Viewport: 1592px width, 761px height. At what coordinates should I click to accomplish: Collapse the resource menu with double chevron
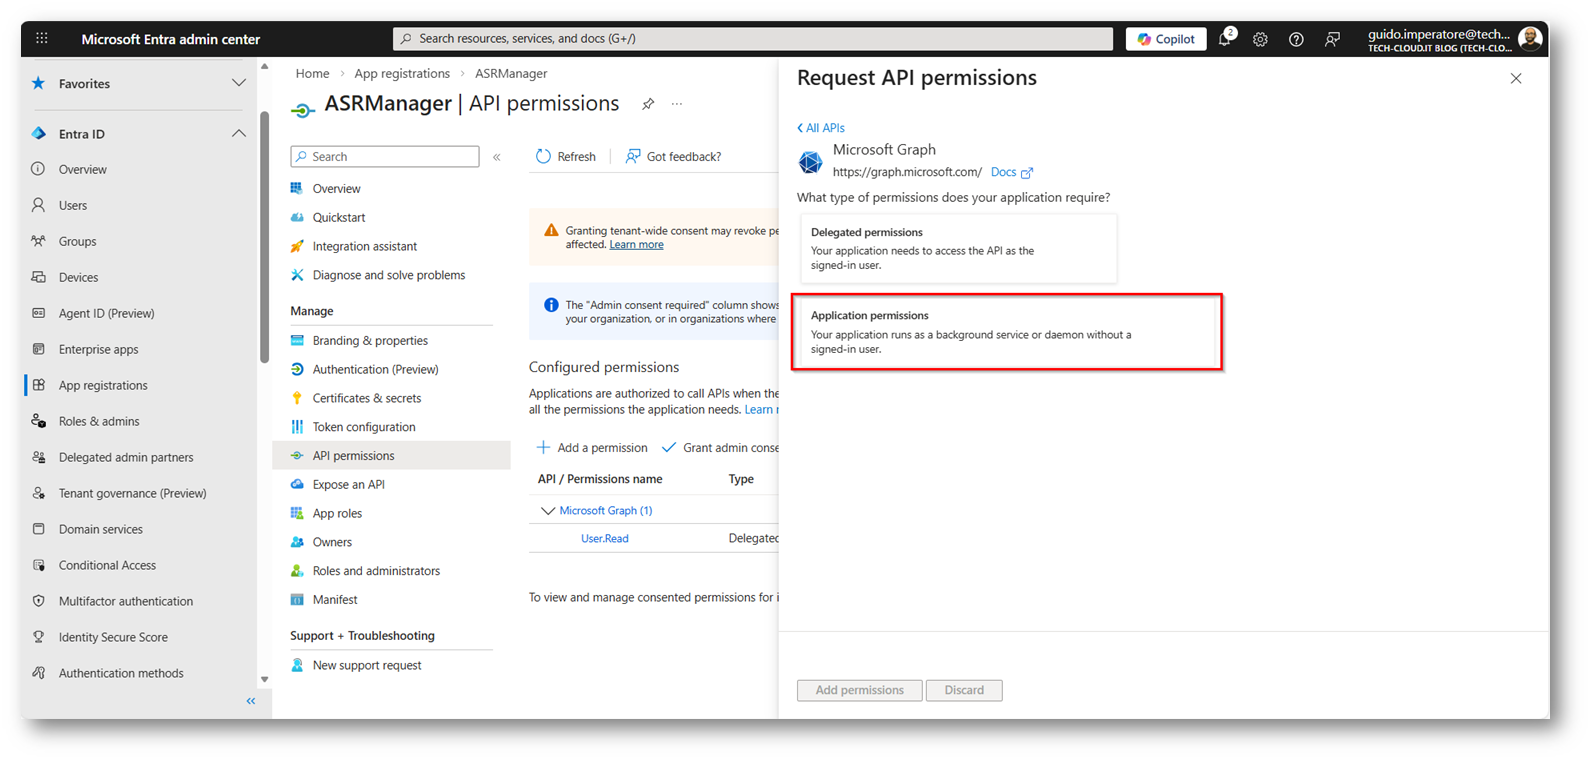(497, 157)
